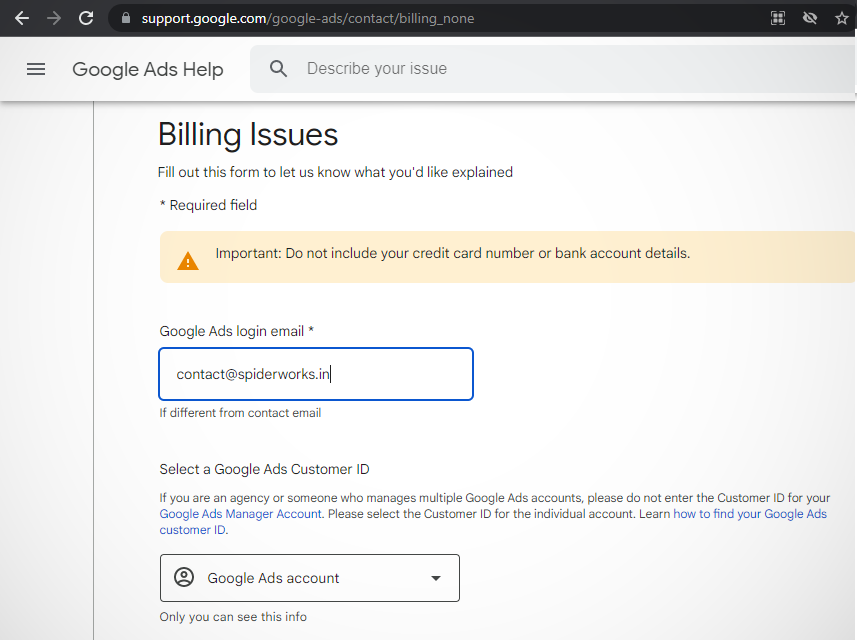Viewport: 857px width, 640px height.
Task: Click the hidden eye icon near the address bar
Action: [x=810, y=17]
